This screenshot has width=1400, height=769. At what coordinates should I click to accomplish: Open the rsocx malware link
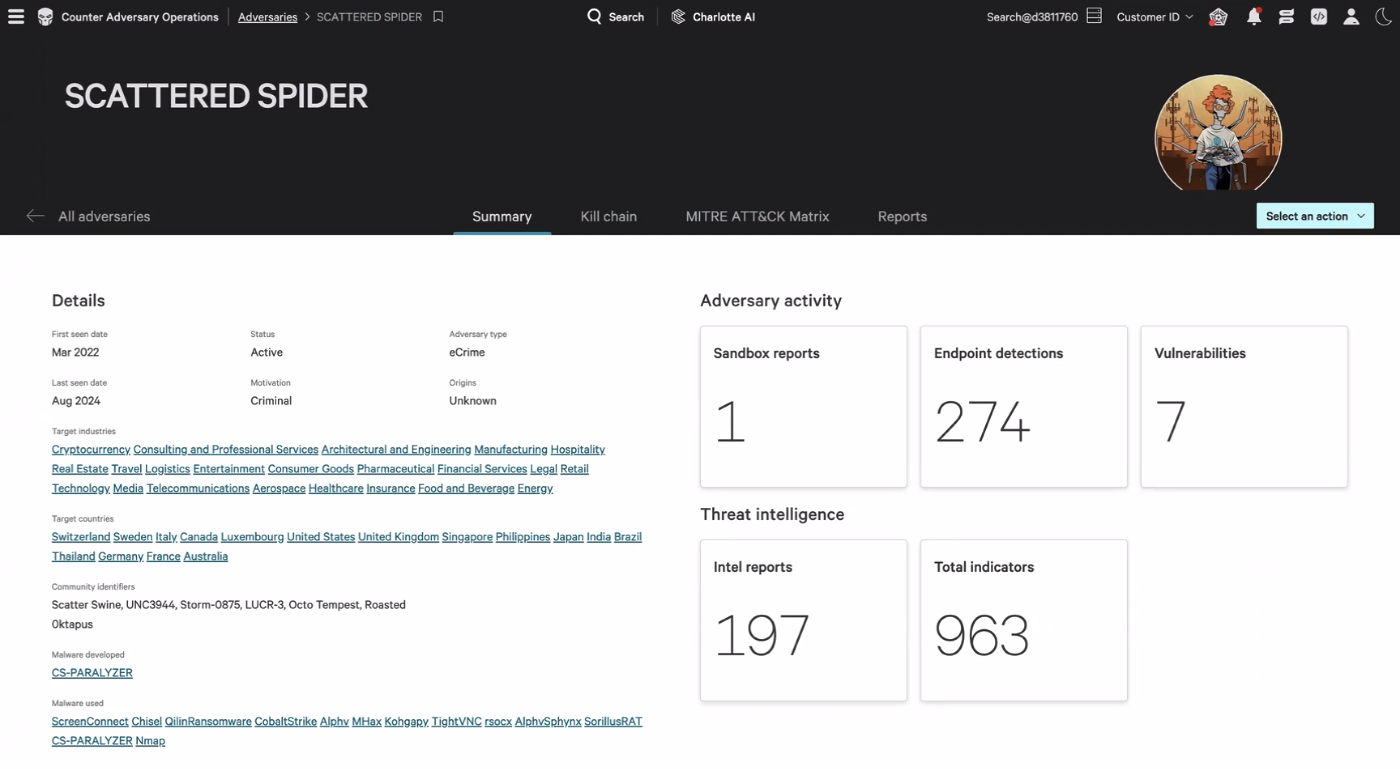pos(498,722)
